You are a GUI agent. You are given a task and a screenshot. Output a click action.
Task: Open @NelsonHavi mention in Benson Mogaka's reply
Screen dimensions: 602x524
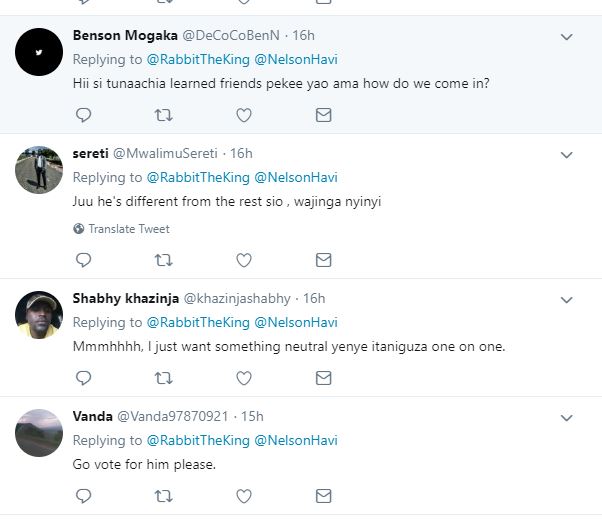(296, 60)
